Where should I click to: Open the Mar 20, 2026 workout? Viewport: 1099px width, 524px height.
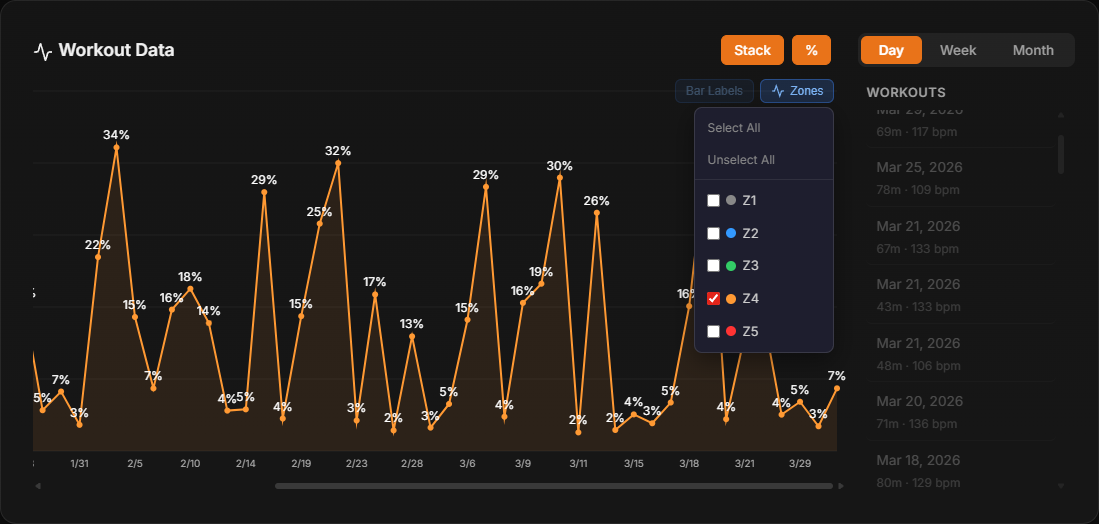tap(960, 411)
